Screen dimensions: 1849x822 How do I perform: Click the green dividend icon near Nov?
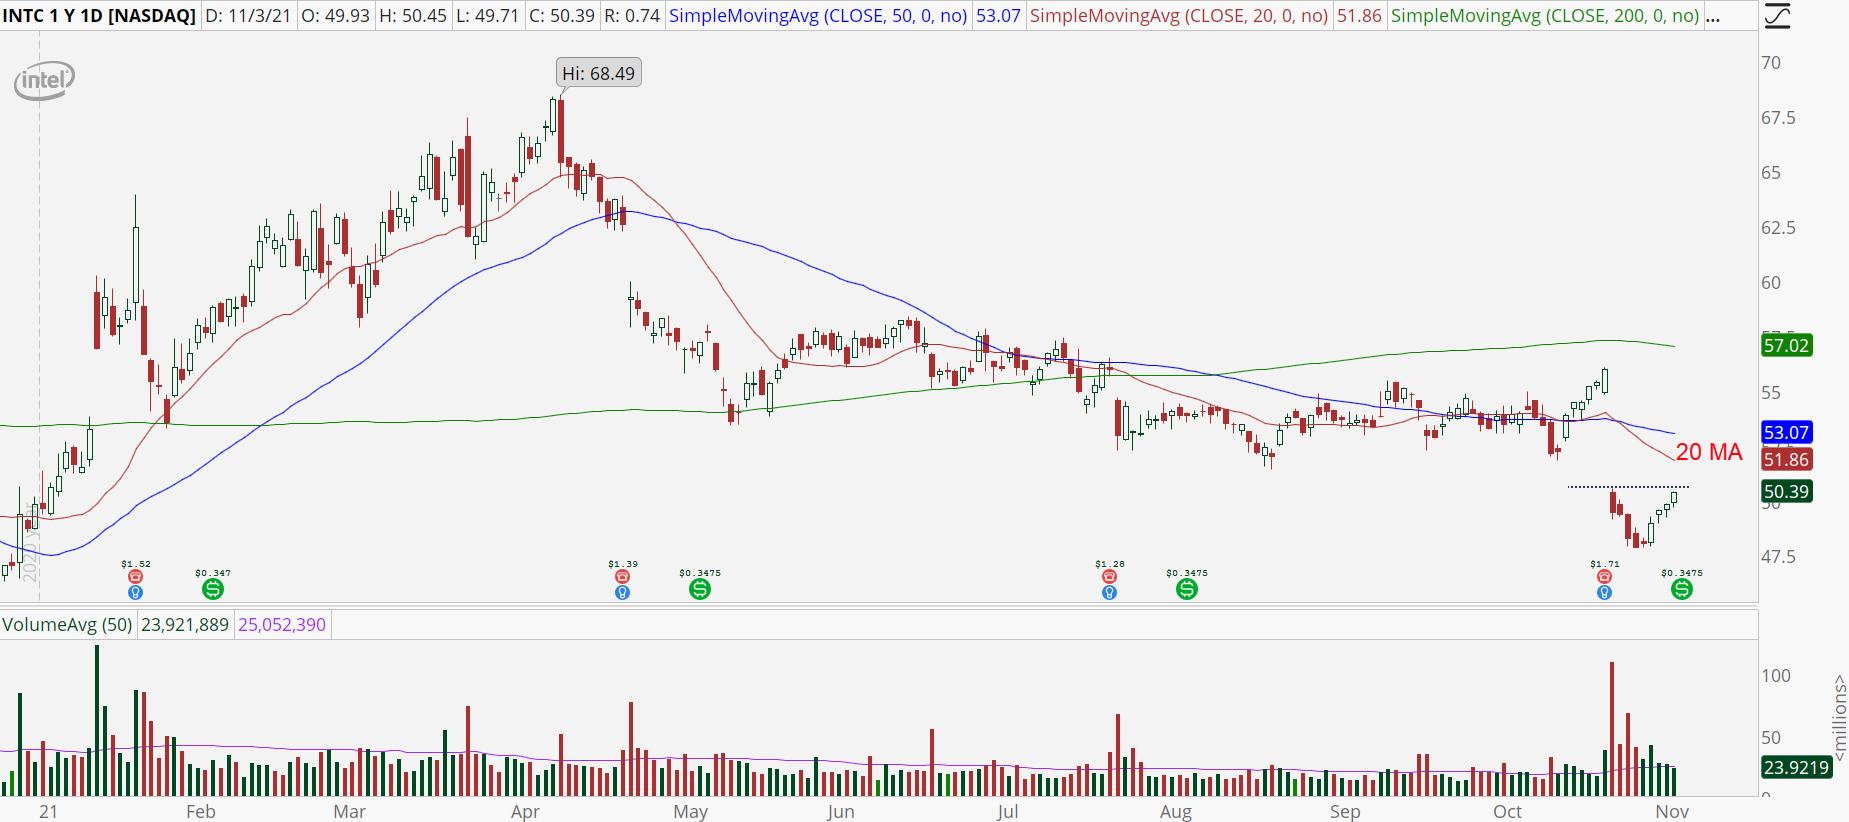1682,589
